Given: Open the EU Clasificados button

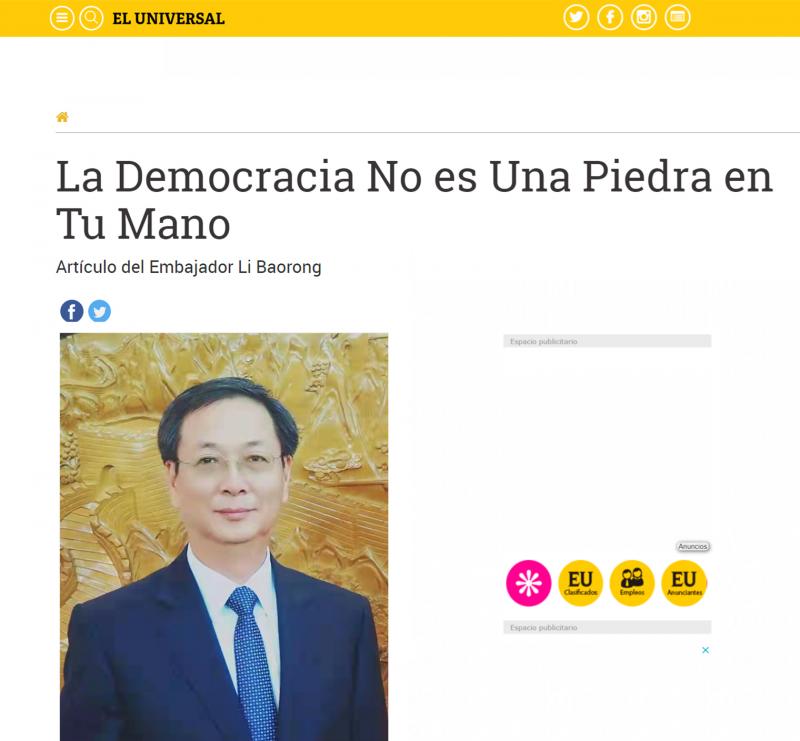Looking at the screenshot, I should (581, 583).
